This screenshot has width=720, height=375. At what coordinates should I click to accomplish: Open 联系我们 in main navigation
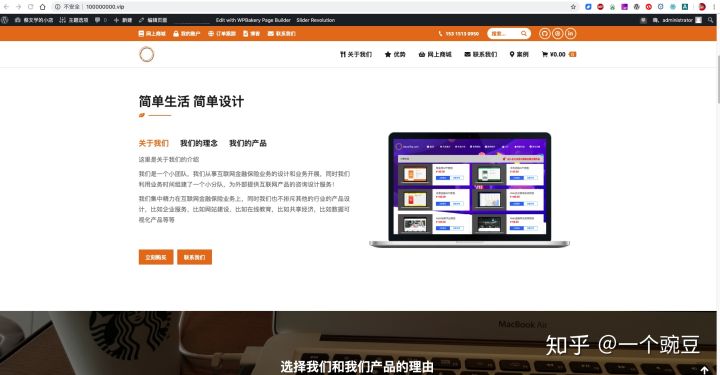[480, 54]
